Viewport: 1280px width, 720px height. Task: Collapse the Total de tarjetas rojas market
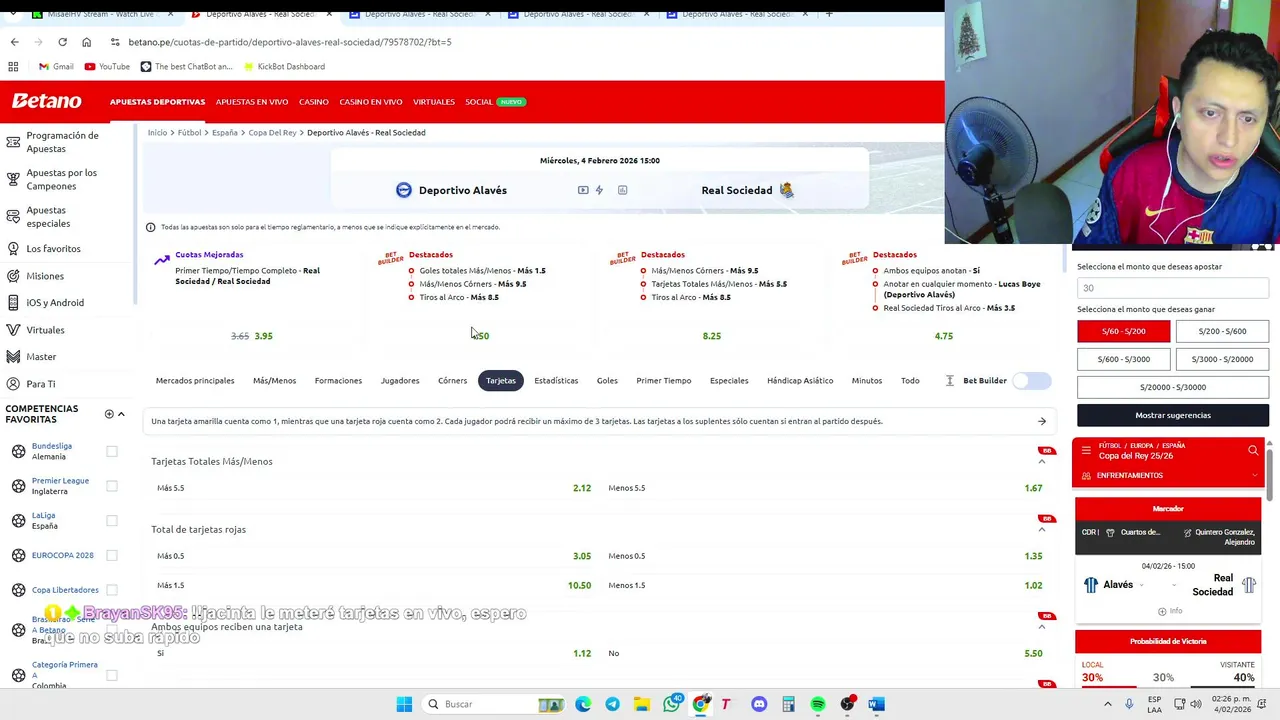(x=1041, y=529)
